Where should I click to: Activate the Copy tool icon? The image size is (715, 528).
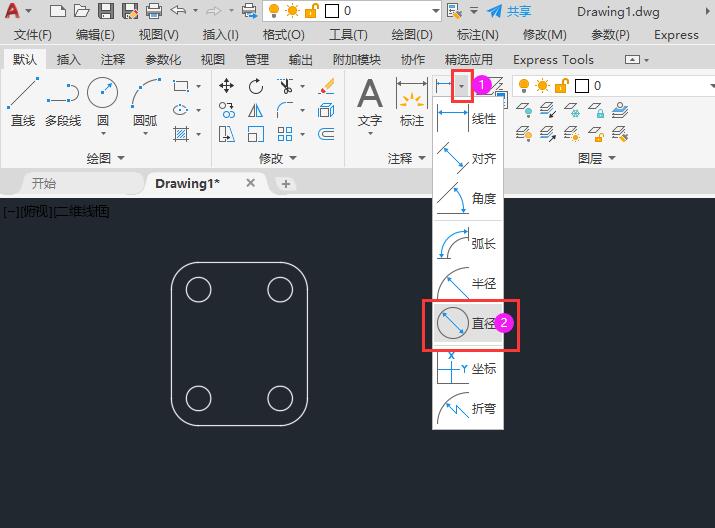226,110
